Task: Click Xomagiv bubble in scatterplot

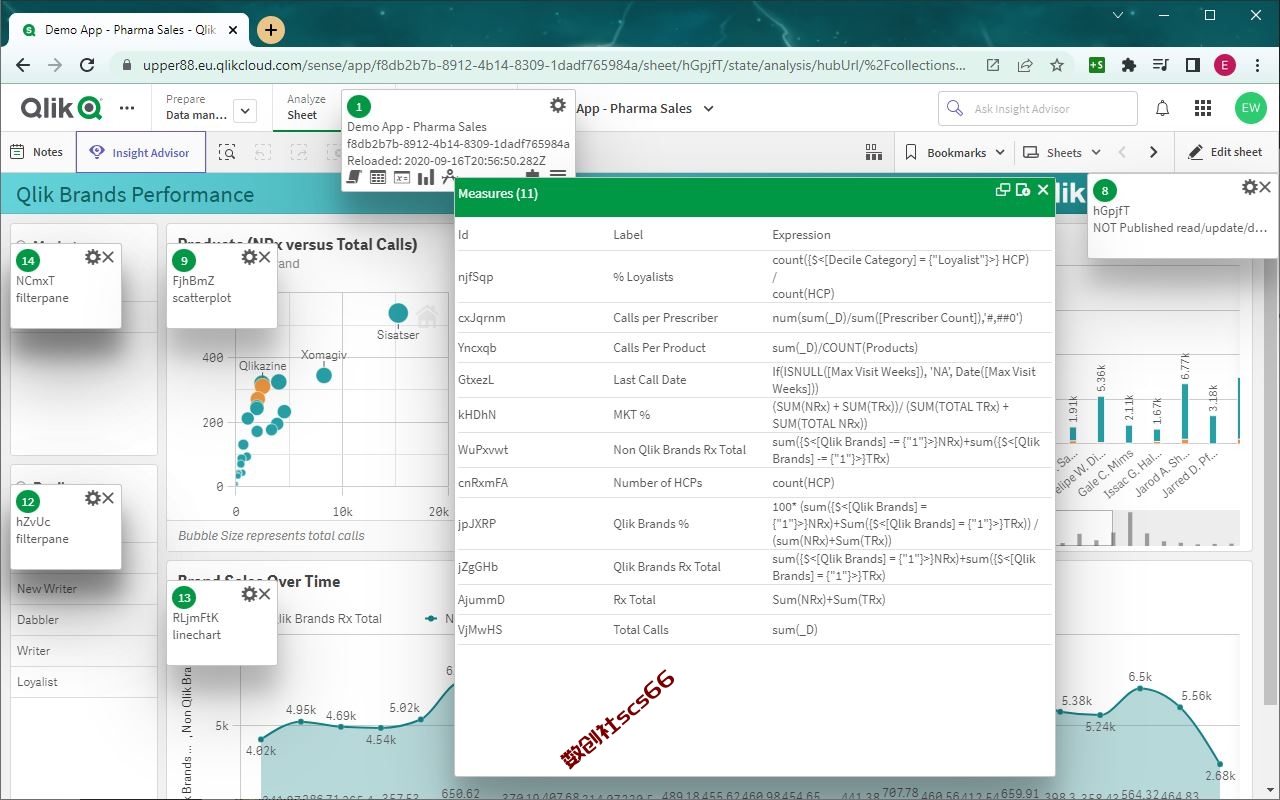Action: 324,375
